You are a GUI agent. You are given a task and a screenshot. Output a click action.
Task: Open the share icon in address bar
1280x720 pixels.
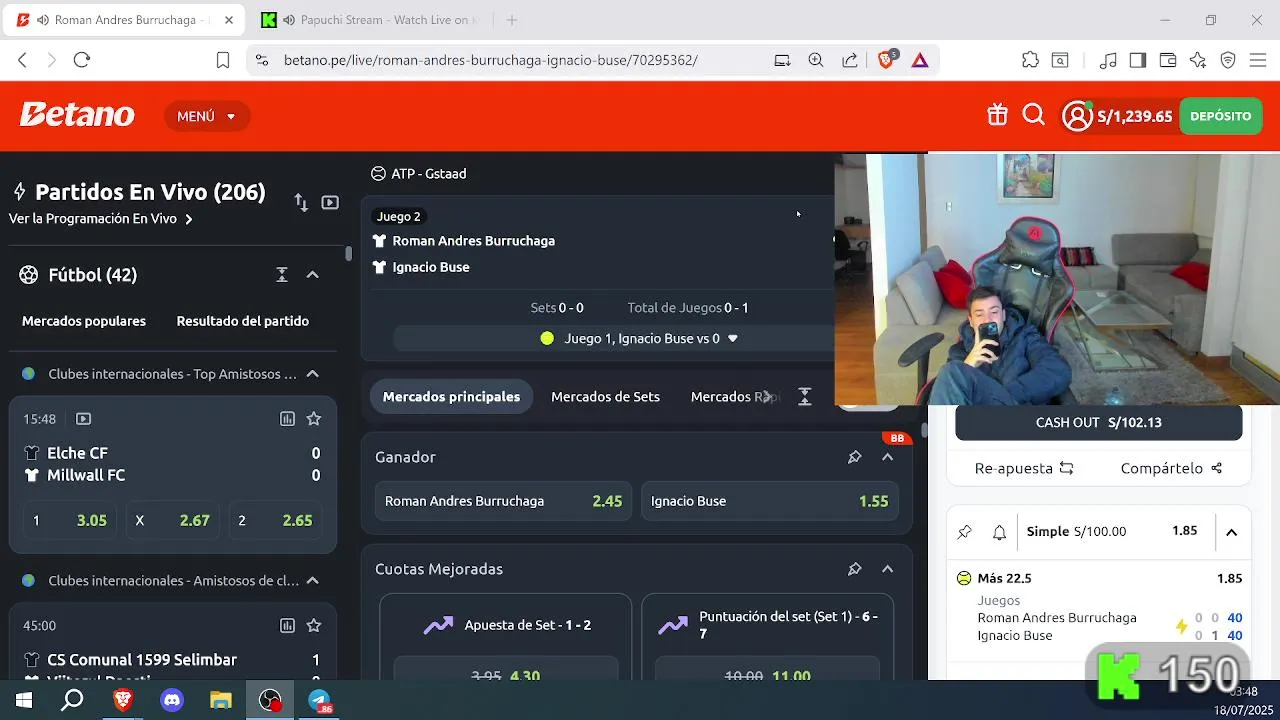(850, 60)
